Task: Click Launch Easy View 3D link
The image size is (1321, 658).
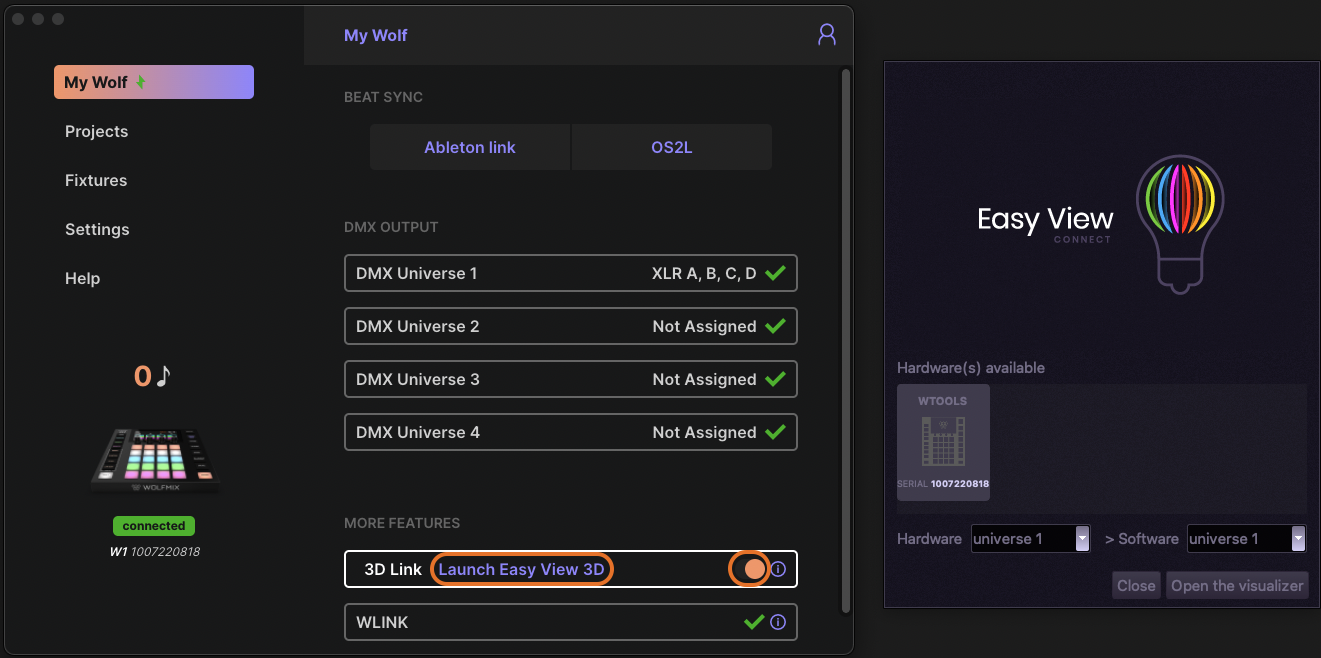Action: pyautogui.click(x=521, y=569)
